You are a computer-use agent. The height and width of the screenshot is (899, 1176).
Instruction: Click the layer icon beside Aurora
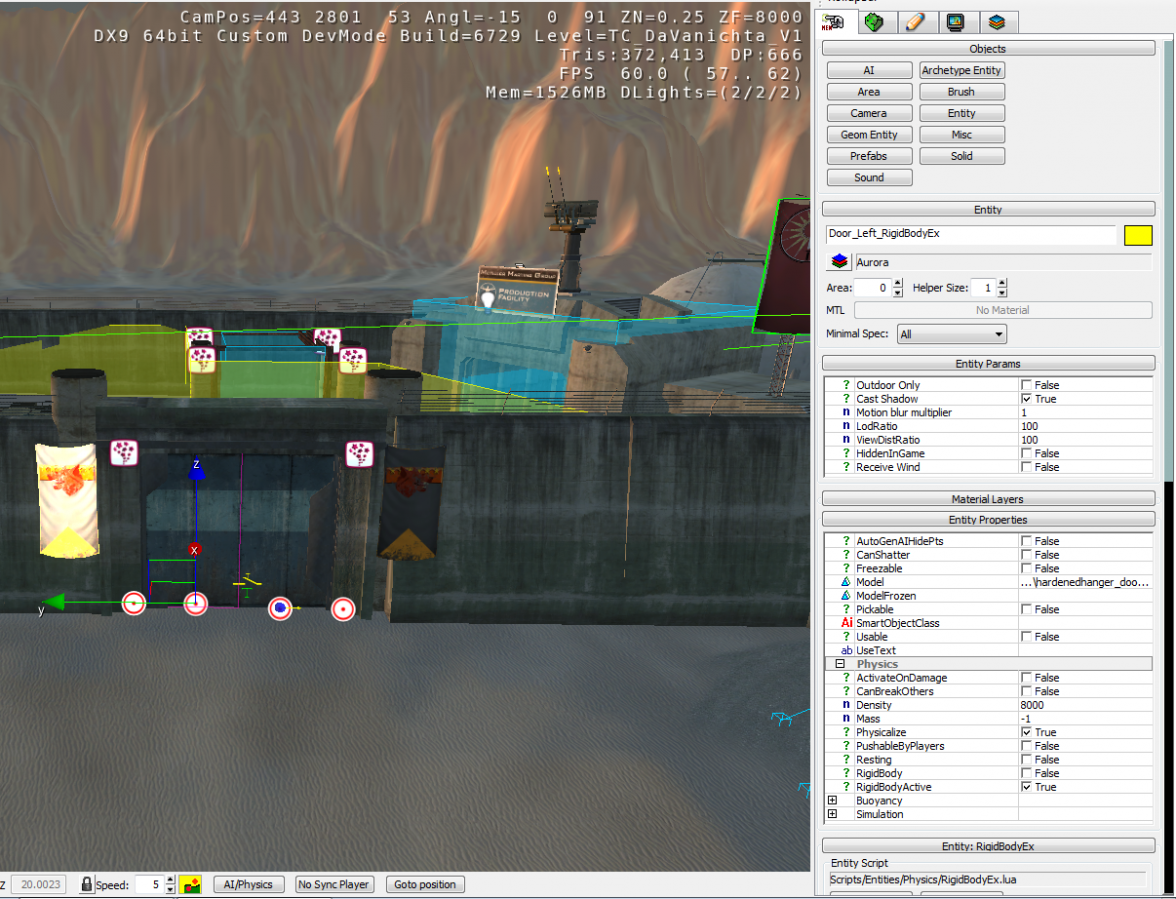tap(839, 262)
